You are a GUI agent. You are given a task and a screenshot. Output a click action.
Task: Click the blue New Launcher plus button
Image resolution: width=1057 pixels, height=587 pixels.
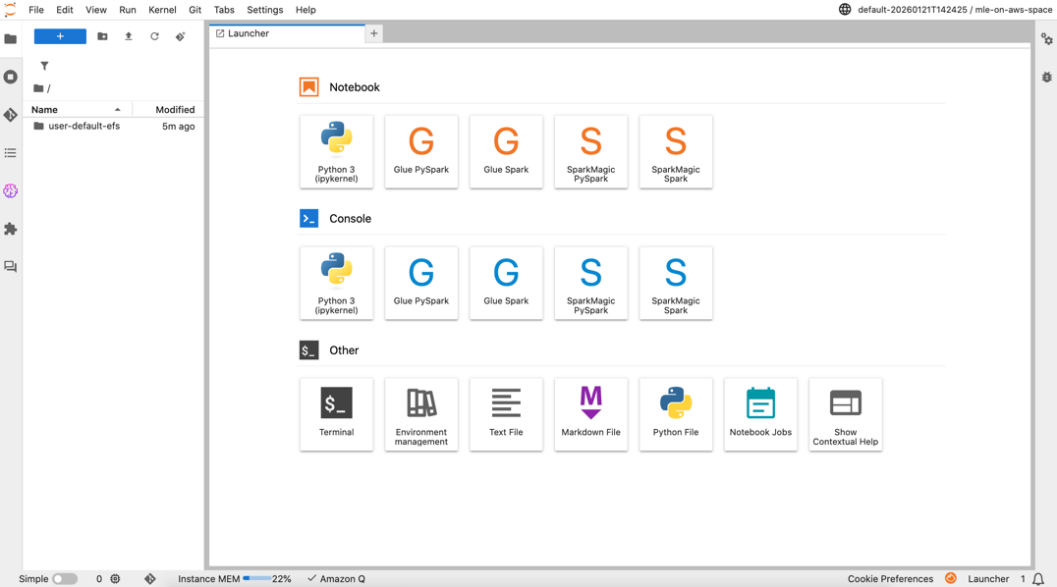[x=60, y=36]
